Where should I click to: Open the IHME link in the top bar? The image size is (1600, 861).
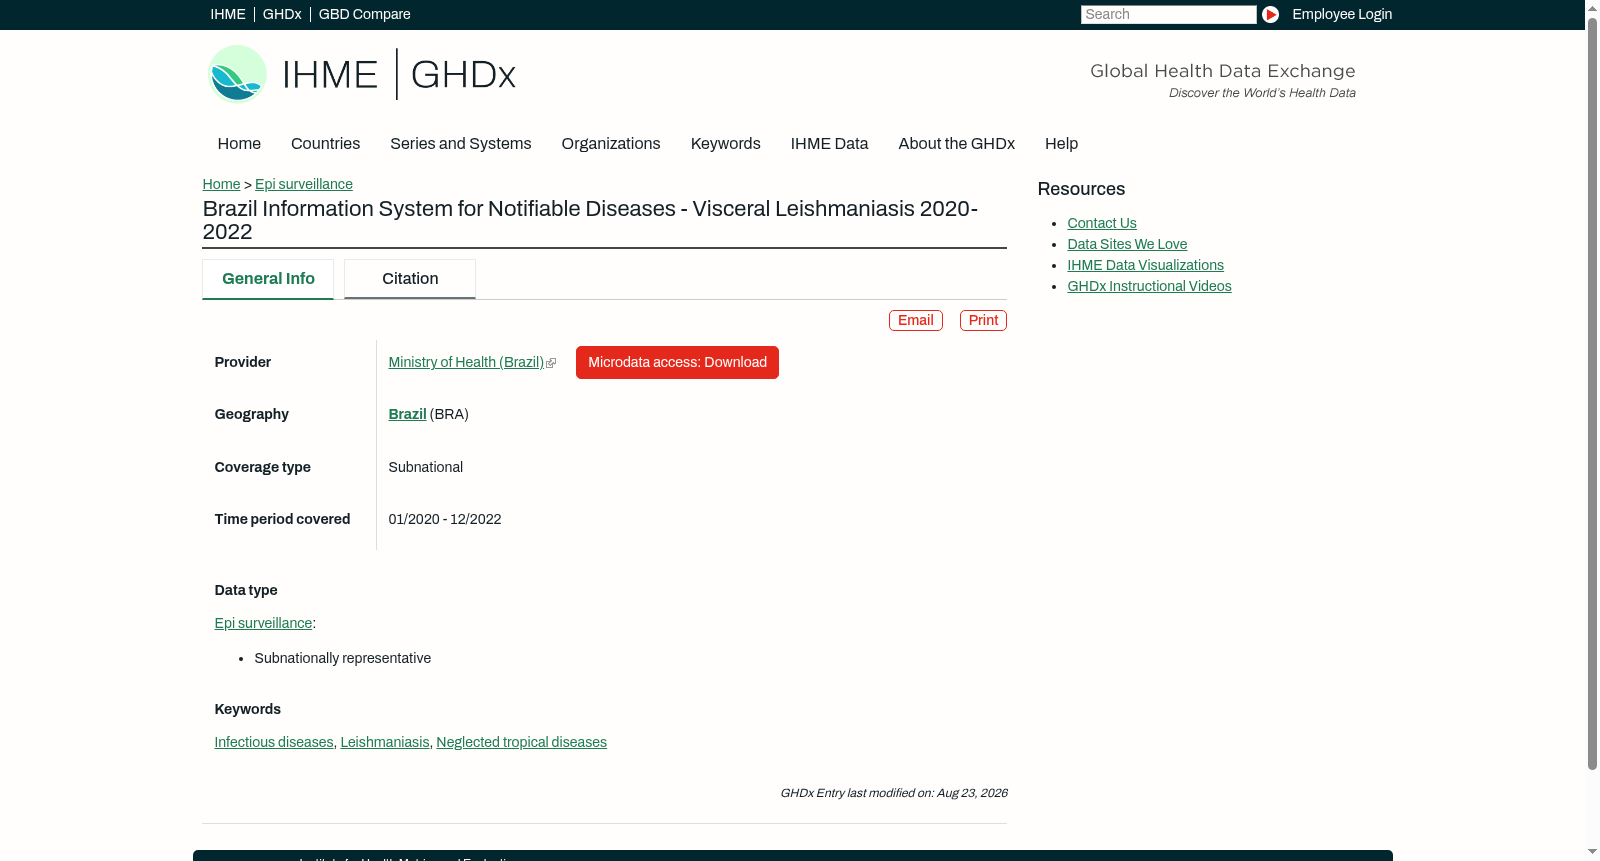tap(228, 14)
